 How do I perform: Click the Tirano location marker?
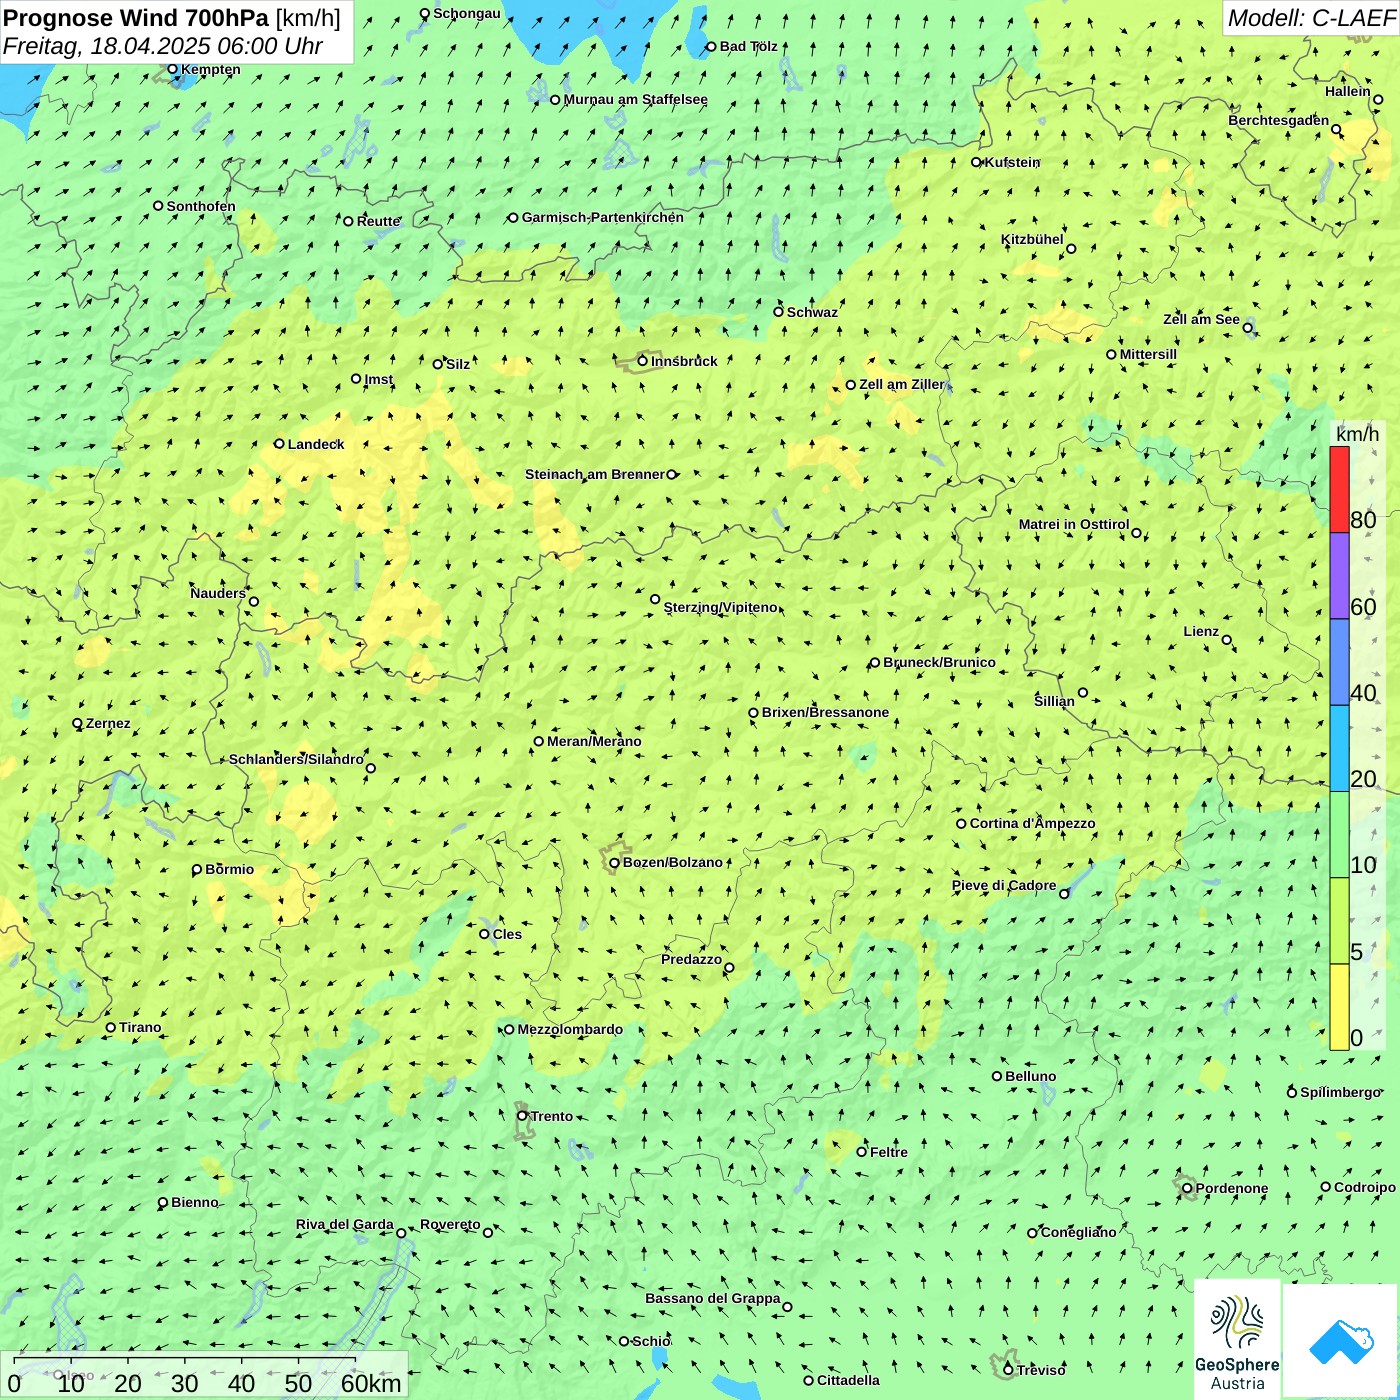(111, 1027)
